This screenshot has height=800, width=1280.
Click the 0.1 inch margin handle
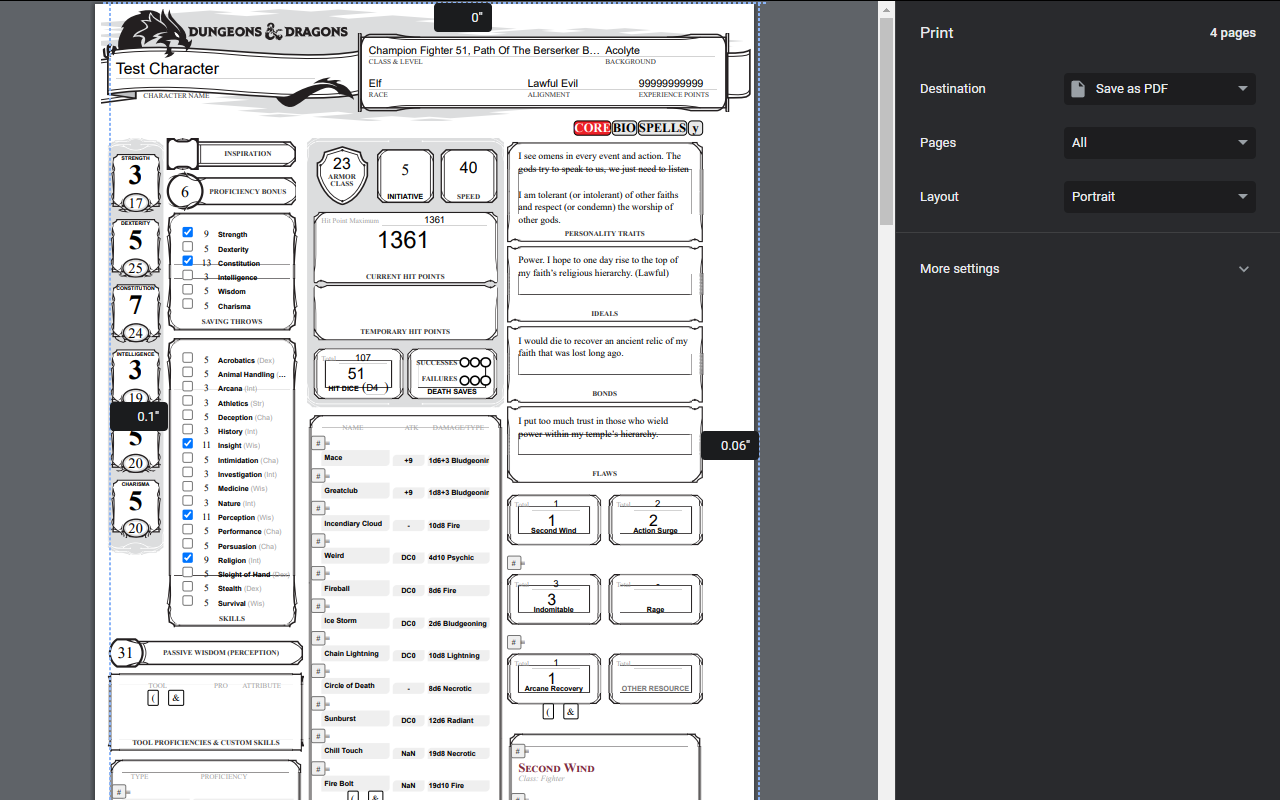(139, 415)
